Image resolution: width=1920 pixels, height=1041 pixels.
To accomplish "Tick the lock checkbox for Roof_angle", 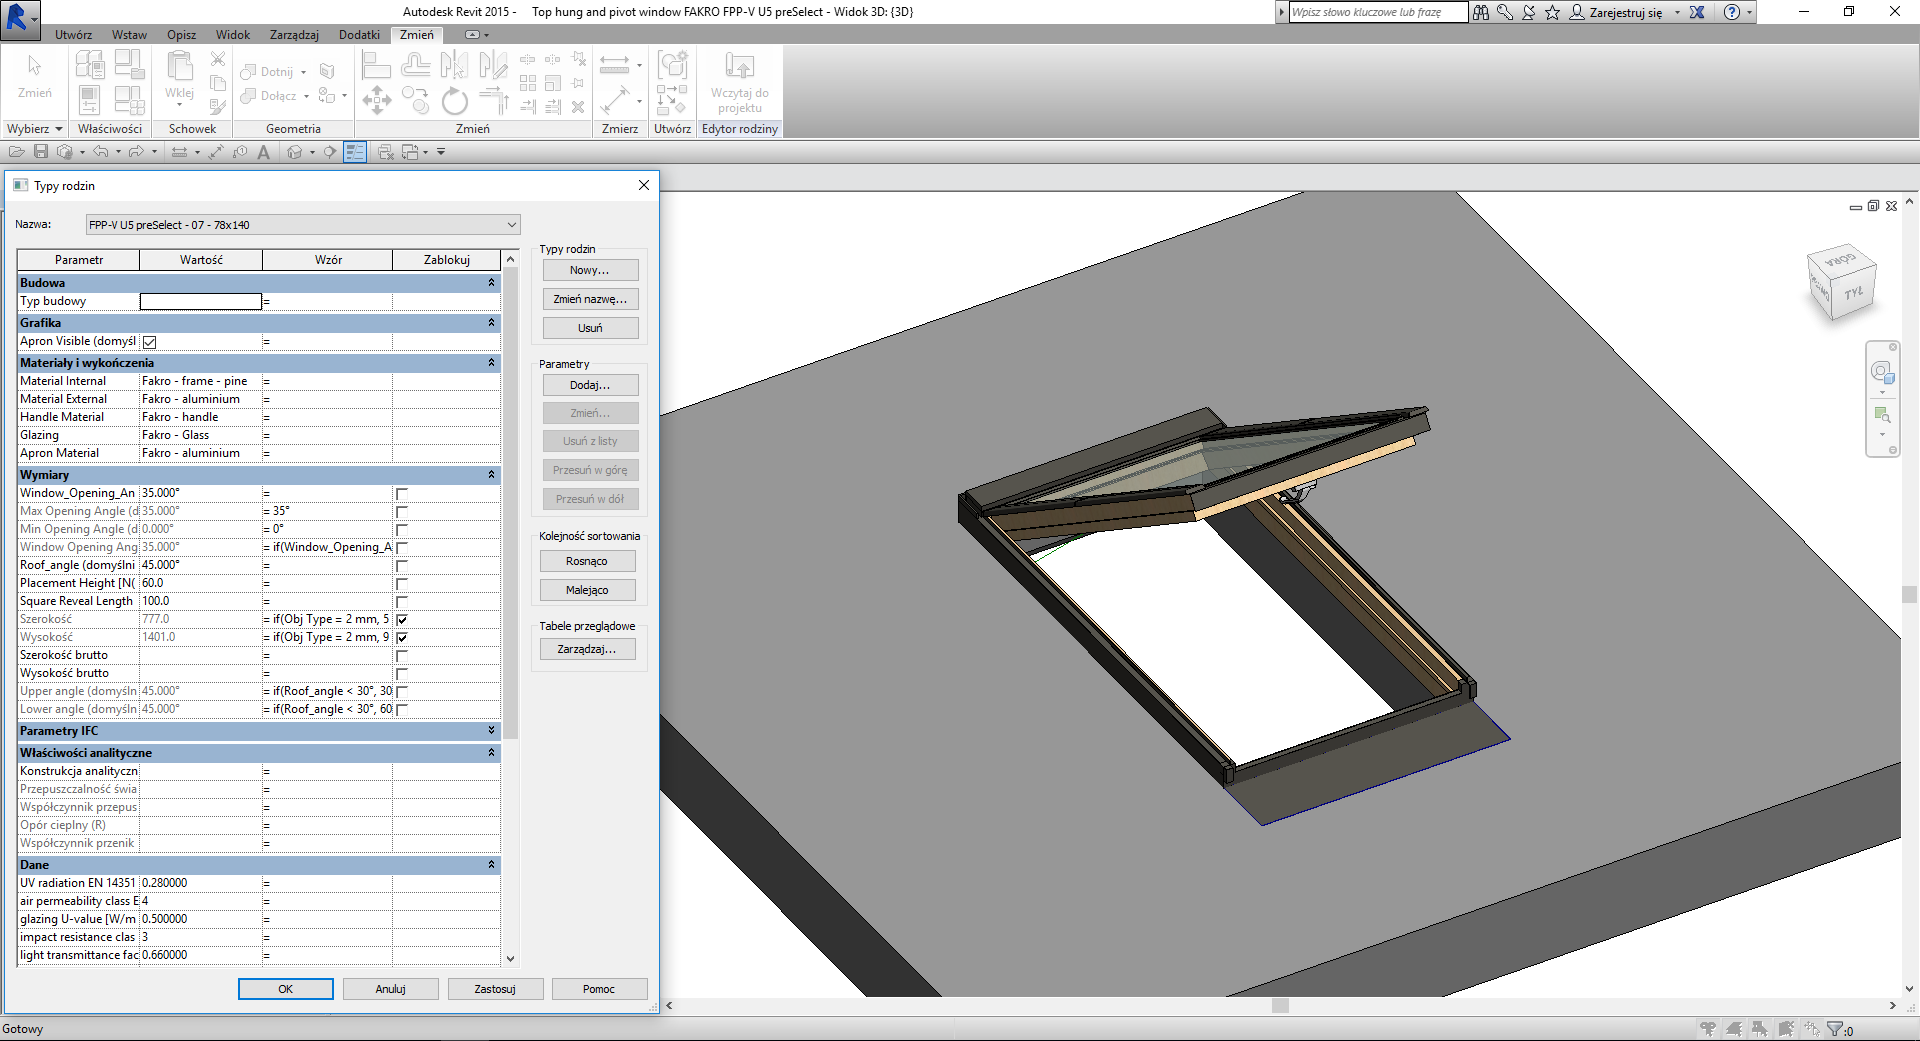I will click(402, 566).
